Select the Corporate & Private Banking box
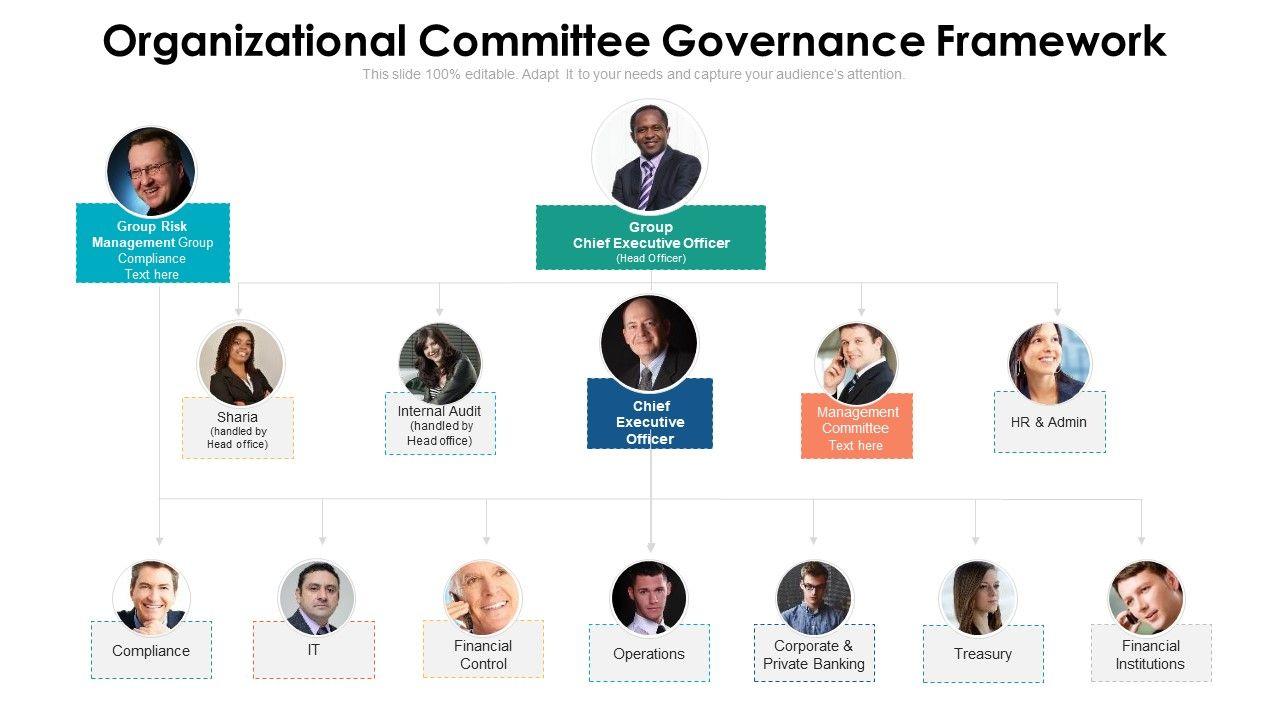The height and width of the screenshot is (720, 1280). [x=814, y=654]
